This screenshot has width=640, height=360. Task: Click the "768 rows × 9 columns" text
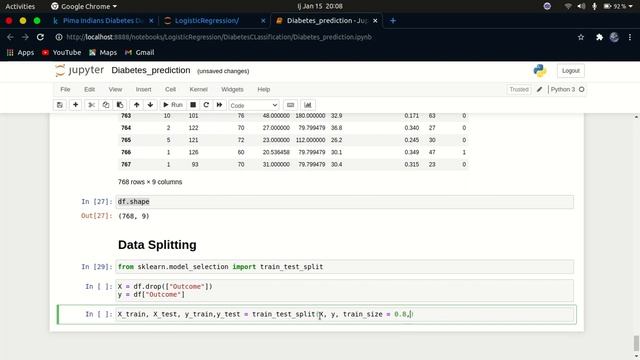[x=150, y=182]
